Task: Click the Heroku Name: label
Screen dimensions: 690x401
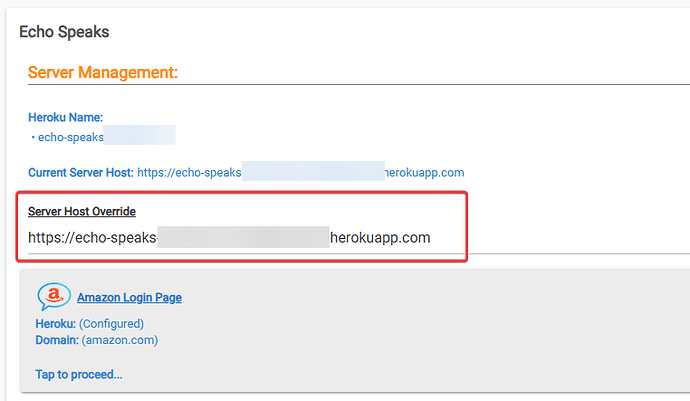Action: click(x=66, y=118)
